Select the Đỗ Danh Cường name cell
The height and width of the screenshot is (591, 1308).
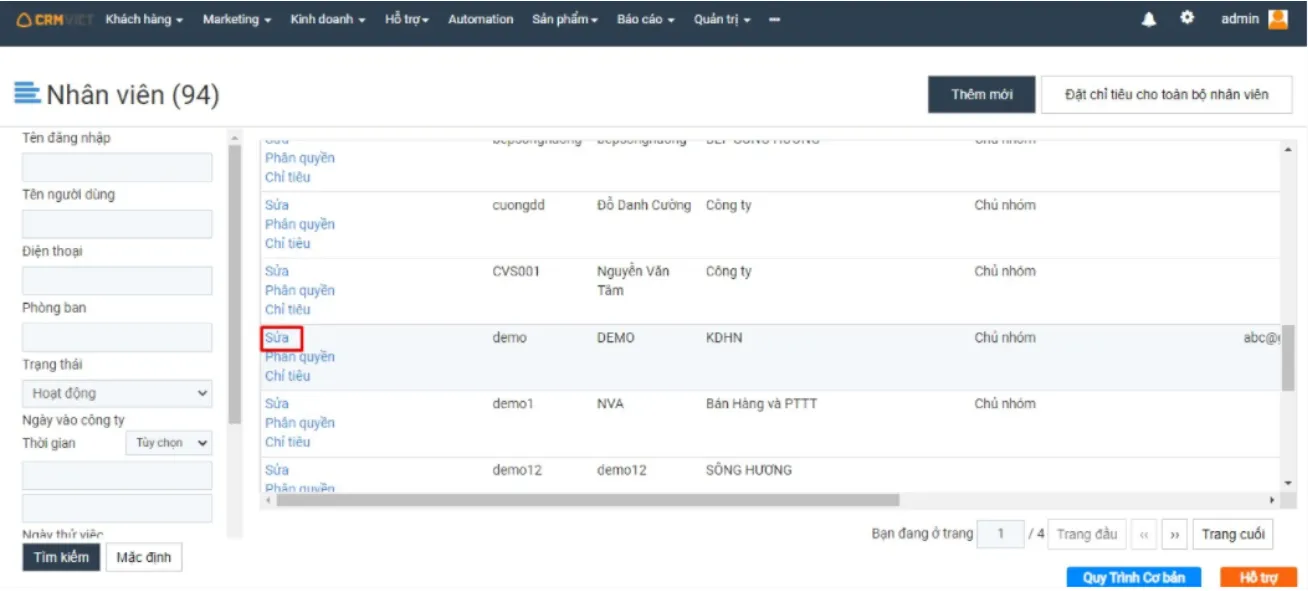point(644,205)
